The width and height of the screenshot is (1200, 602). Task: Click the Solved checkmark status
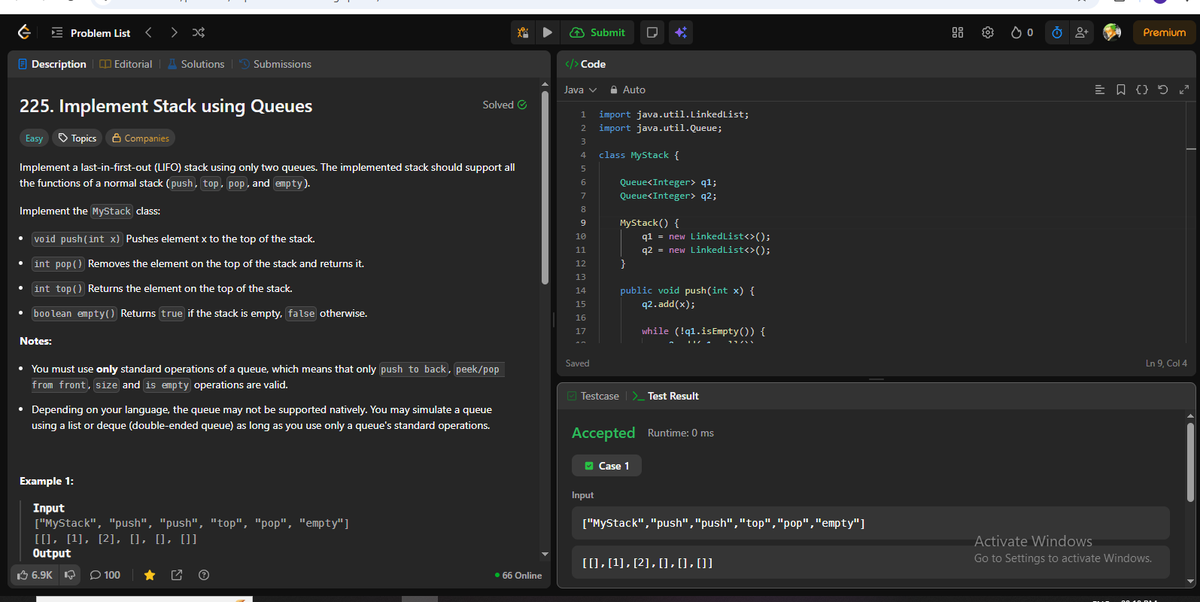(x=504, y=105)
